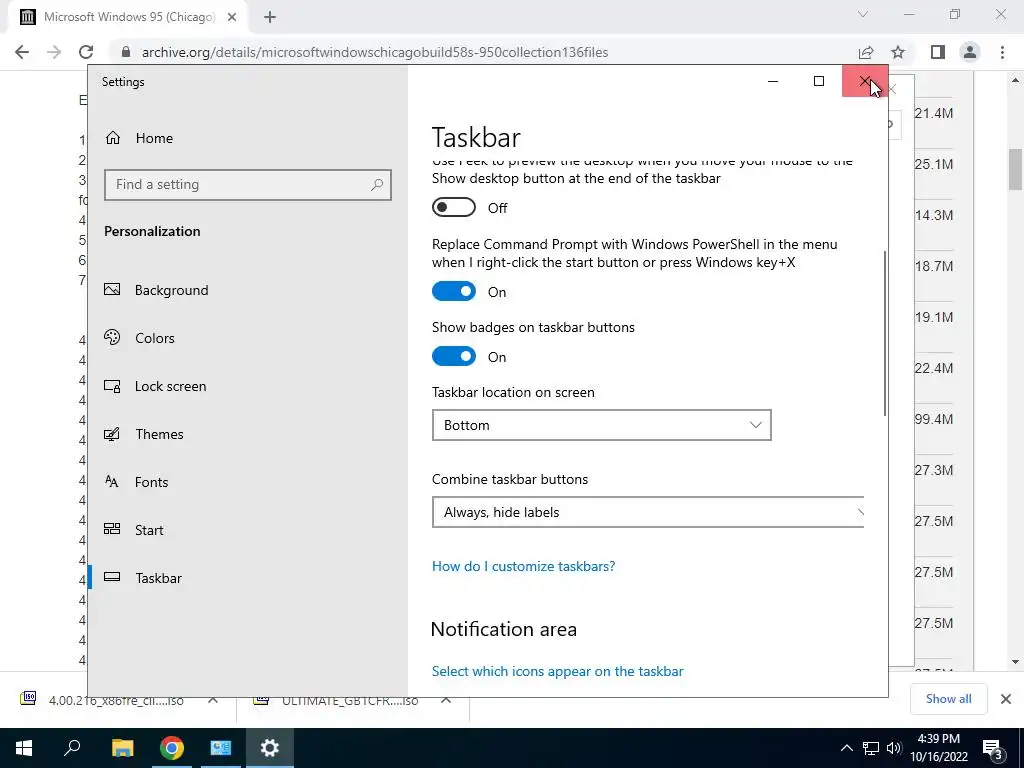This screenshot has width=1024, height=768.
Task: Click Show all downloads button
Action: click(x=948, y=699)
